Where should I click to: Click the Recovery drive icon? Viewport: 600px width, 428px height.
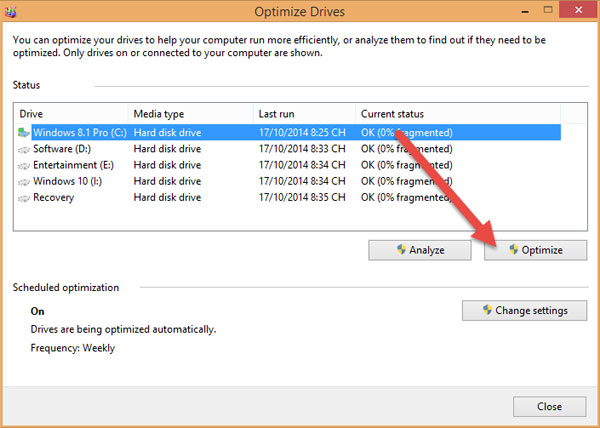pyautogui.click(x=24, y=198)
